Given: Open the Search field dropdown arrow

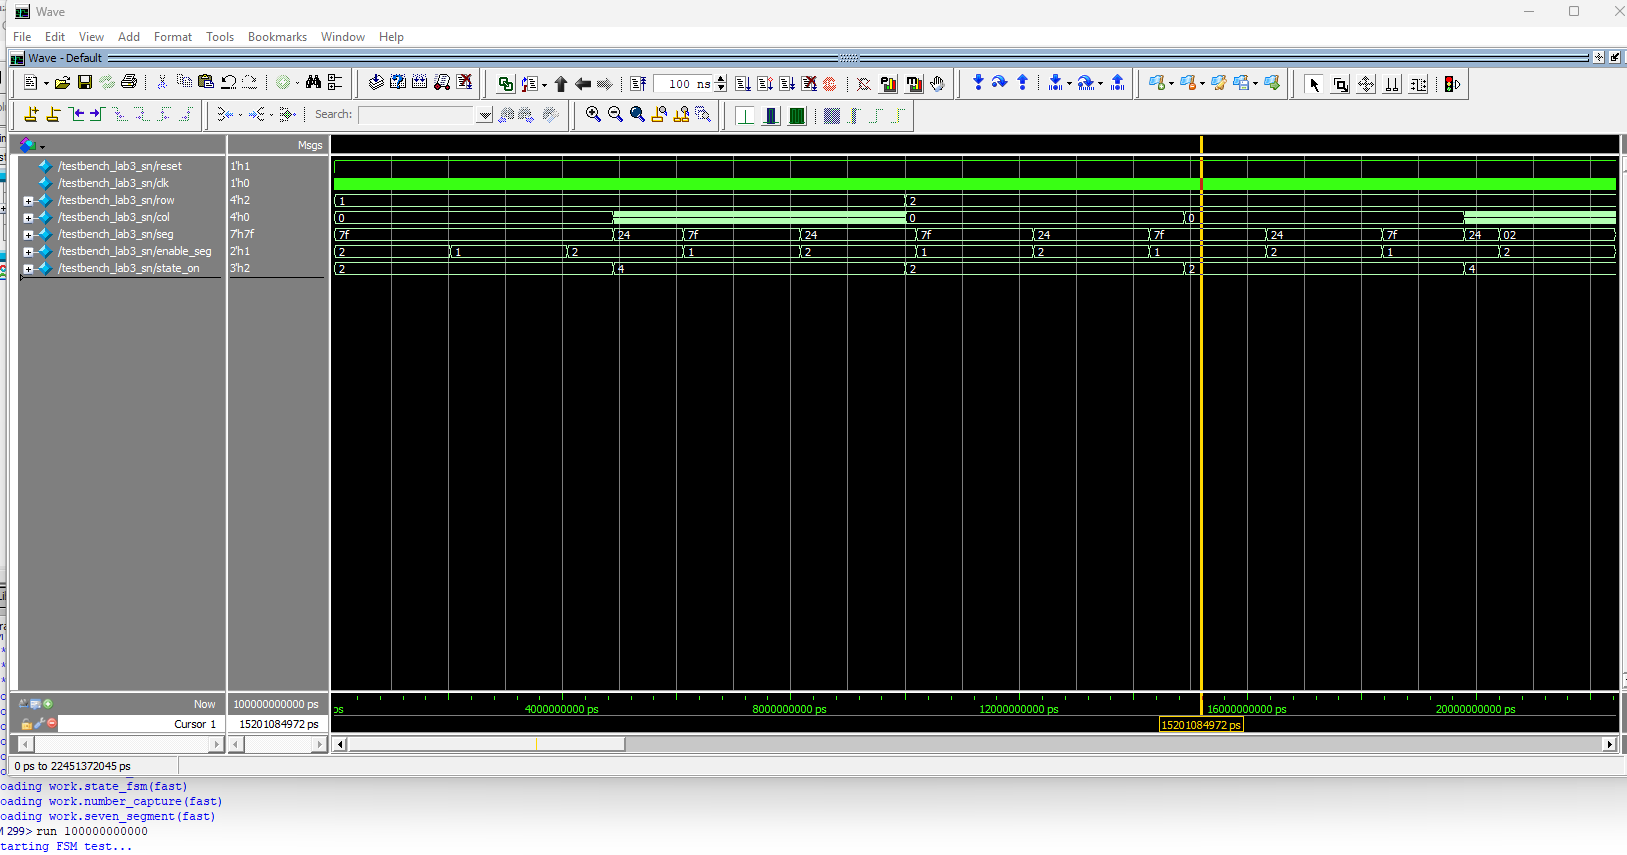Looking at the screenshot, I should (x=484, y=115).
